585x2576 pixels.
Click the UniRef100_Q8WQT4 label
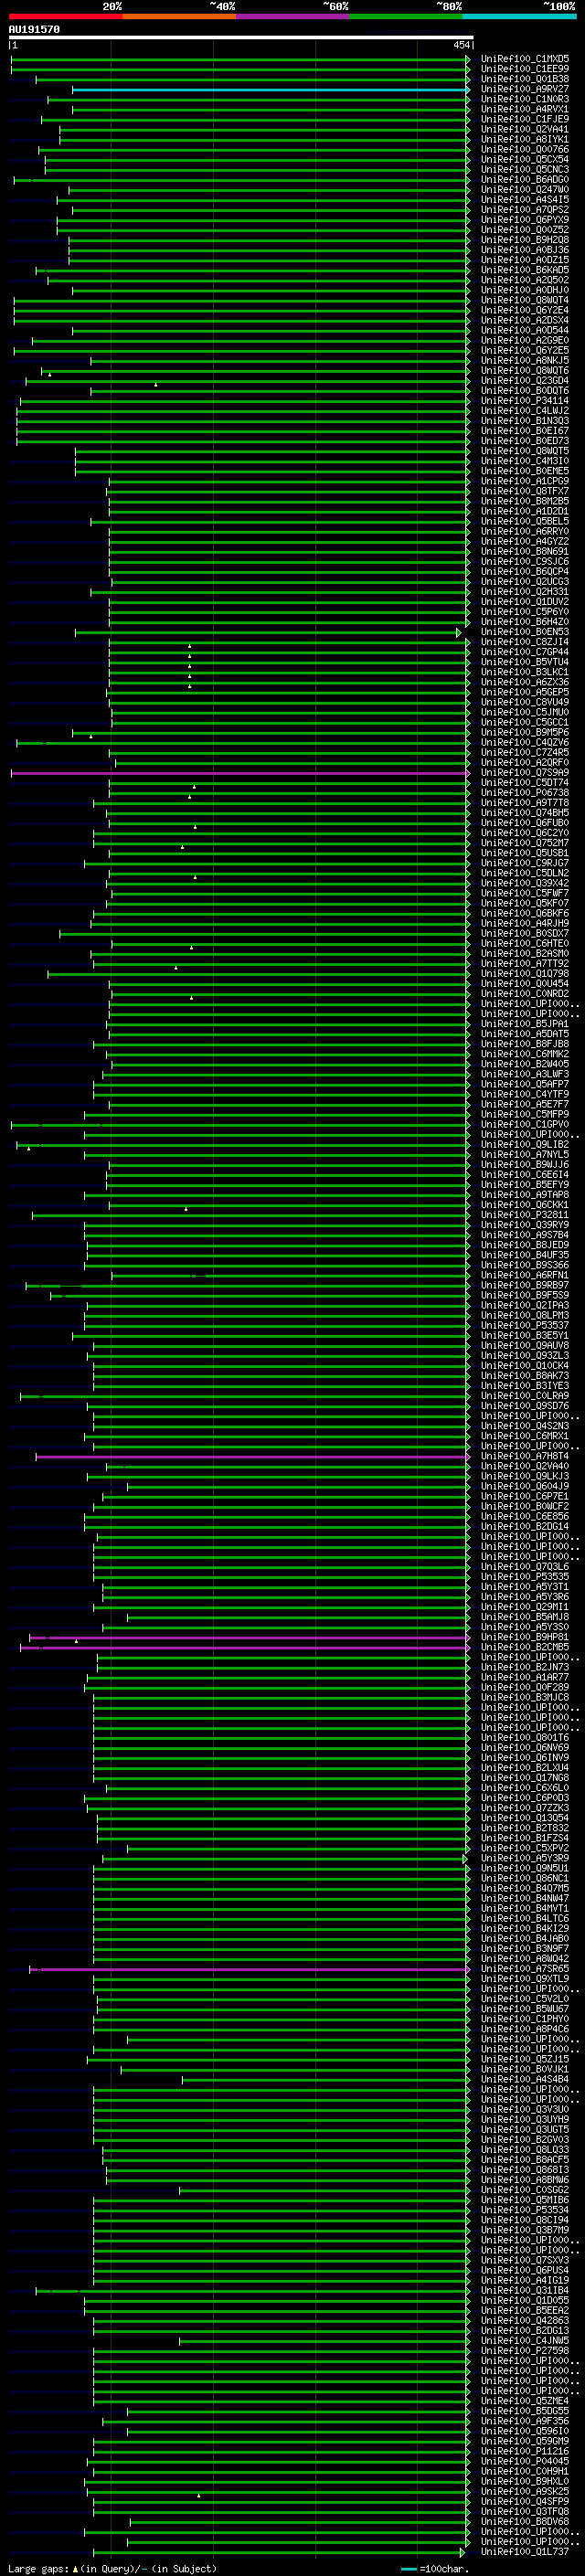[524, 300]
